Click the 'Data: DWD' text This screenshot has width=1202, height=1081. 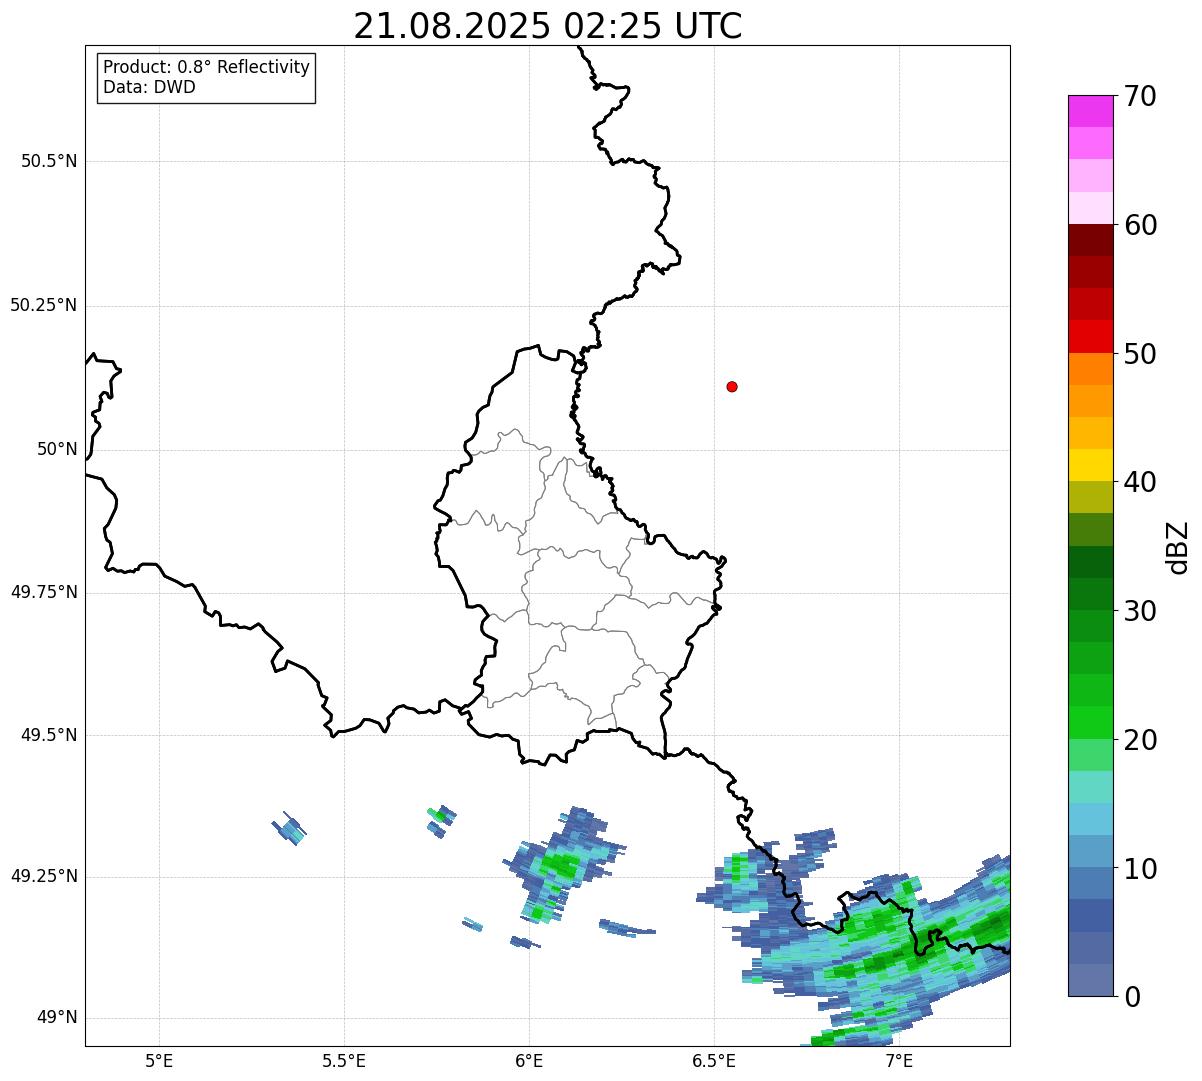[x=149, y=87]
